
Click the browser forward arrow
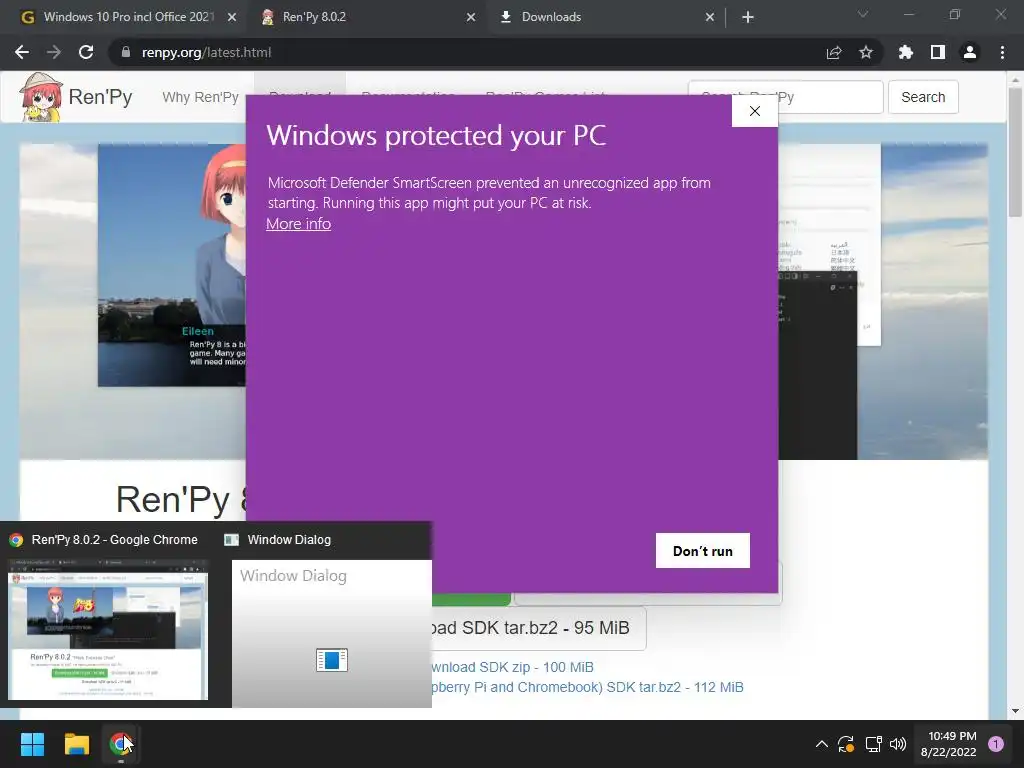(x=54, y=52)
